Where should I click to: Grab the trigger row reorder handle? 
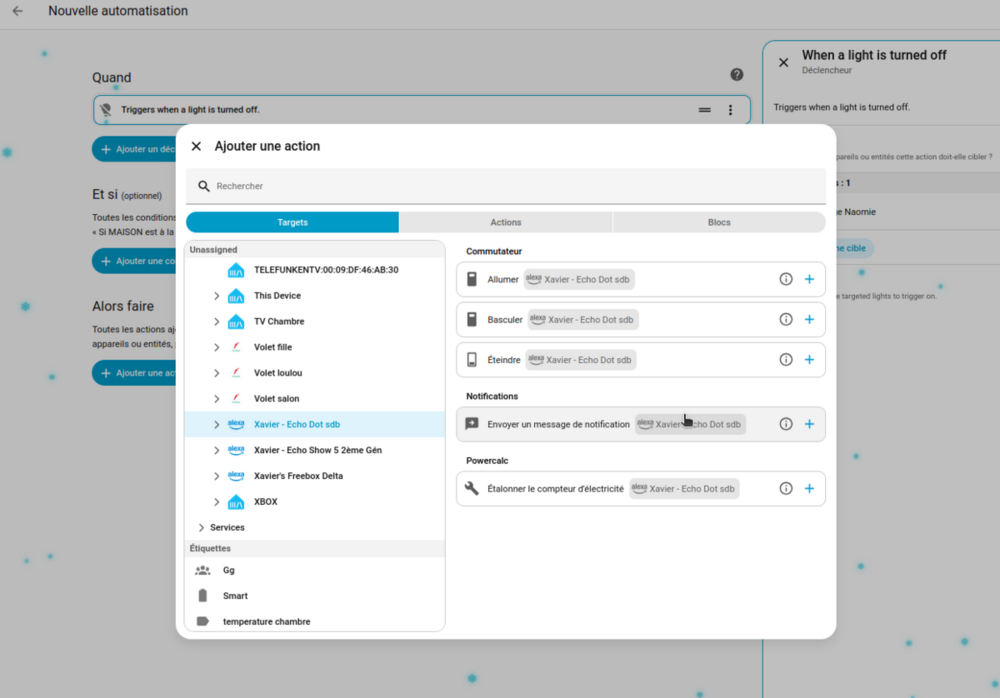click(x=705, y=110)
